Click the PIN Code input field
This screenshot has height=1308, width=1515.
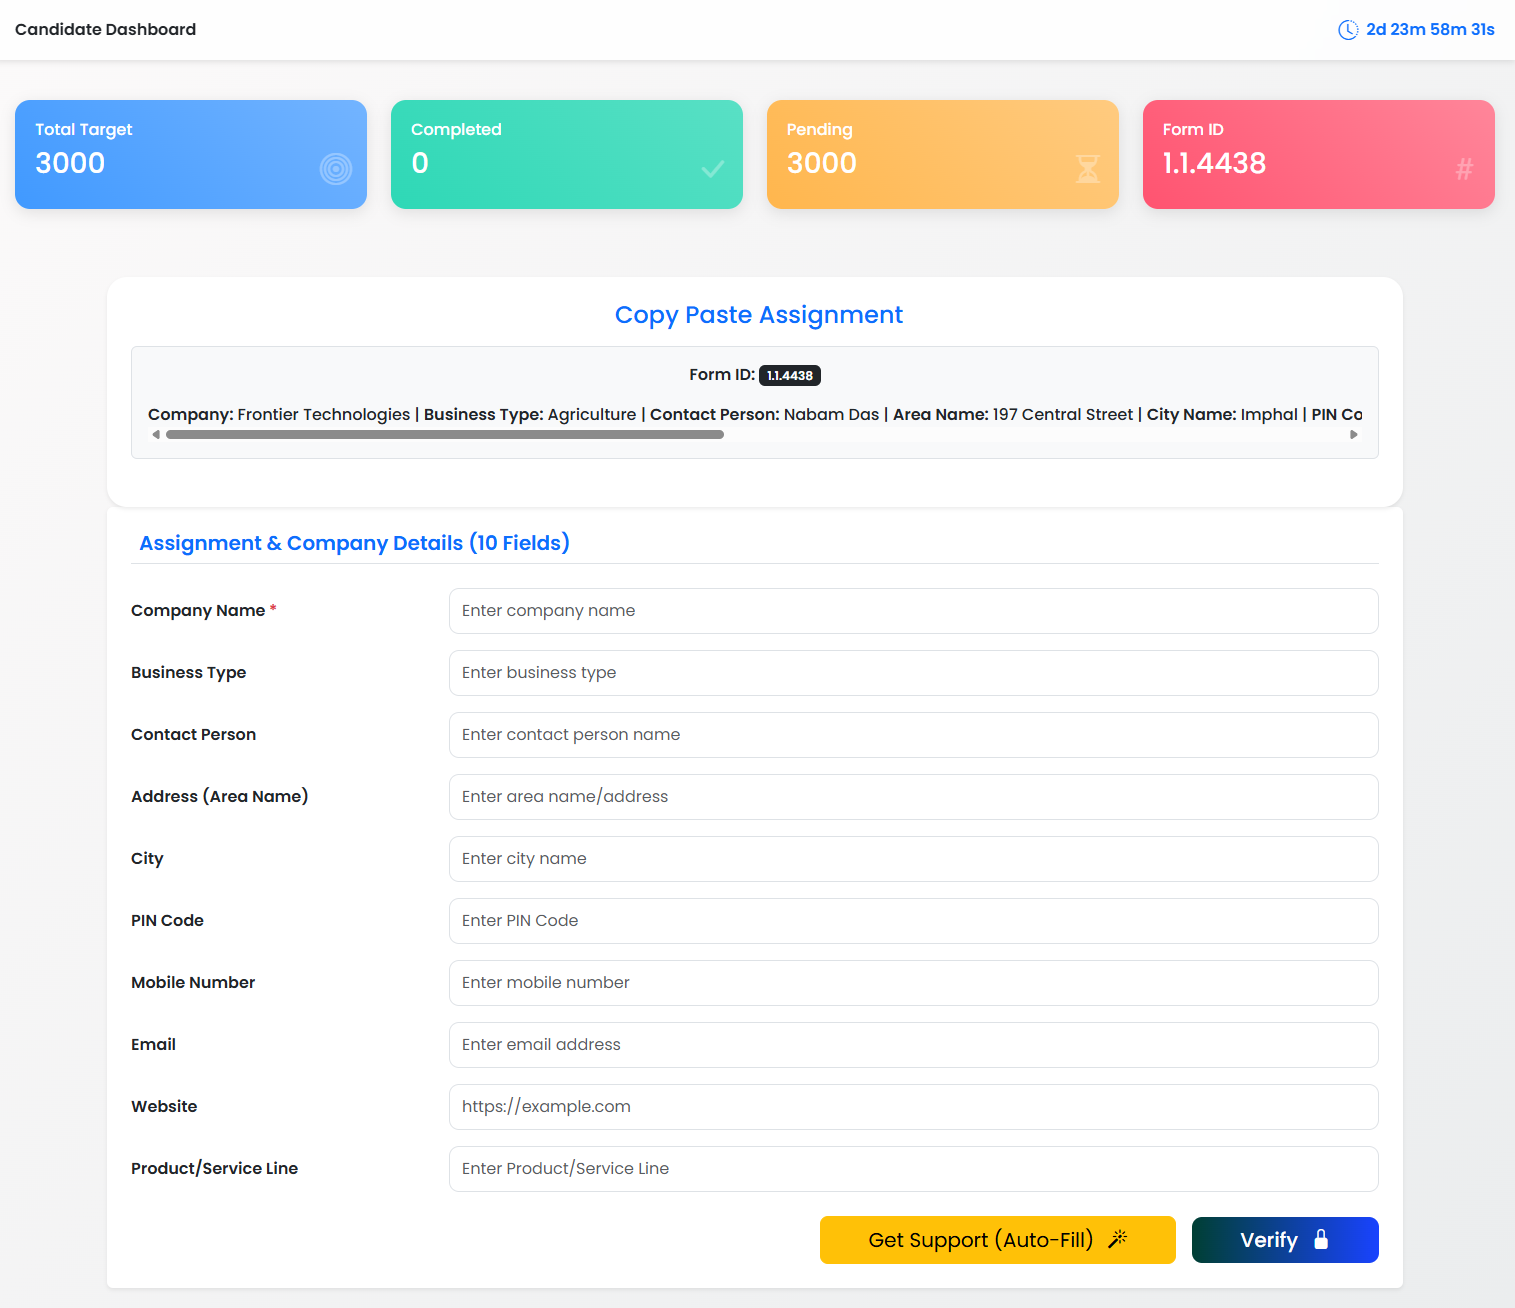coord(912,921)
